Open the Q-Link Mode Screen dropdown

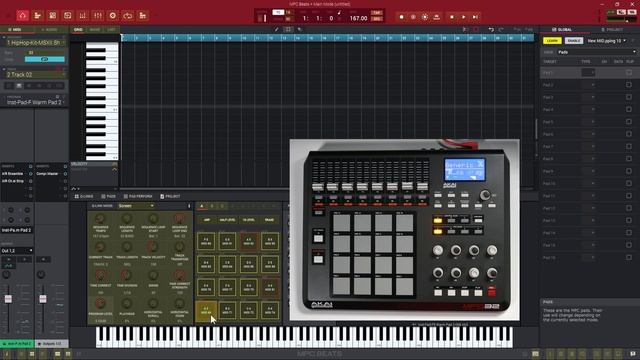tap(136, 206)
